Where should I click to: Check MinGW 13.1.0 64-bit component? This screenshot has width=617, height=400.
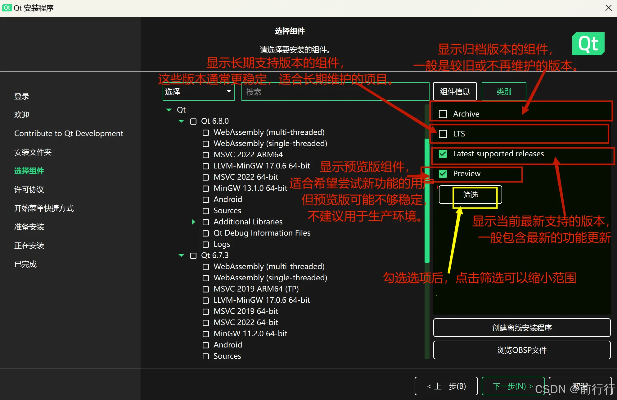[x=206, y=189]
